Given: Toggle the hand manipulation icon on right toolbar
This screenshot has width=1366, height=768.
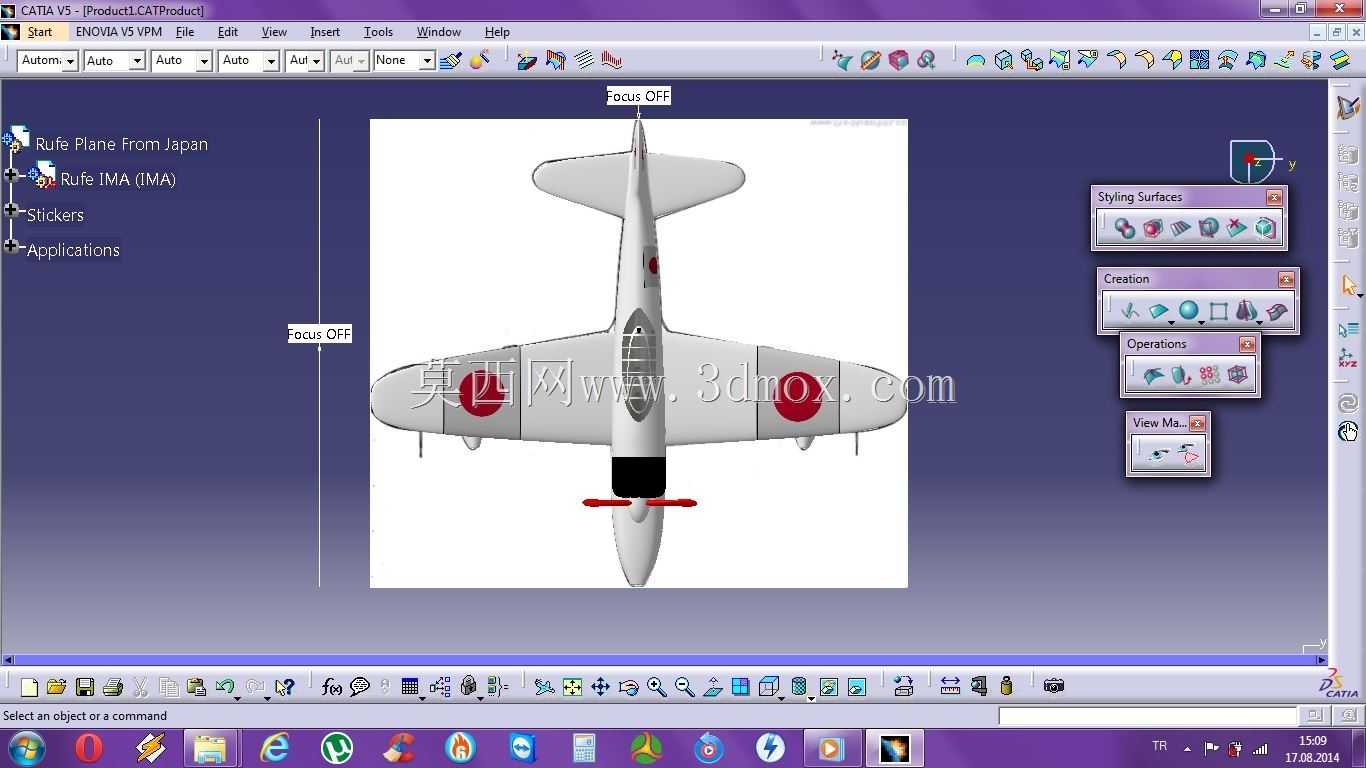Looking at the screenshot, I should pyautogui.click(x=1348, y=431).
